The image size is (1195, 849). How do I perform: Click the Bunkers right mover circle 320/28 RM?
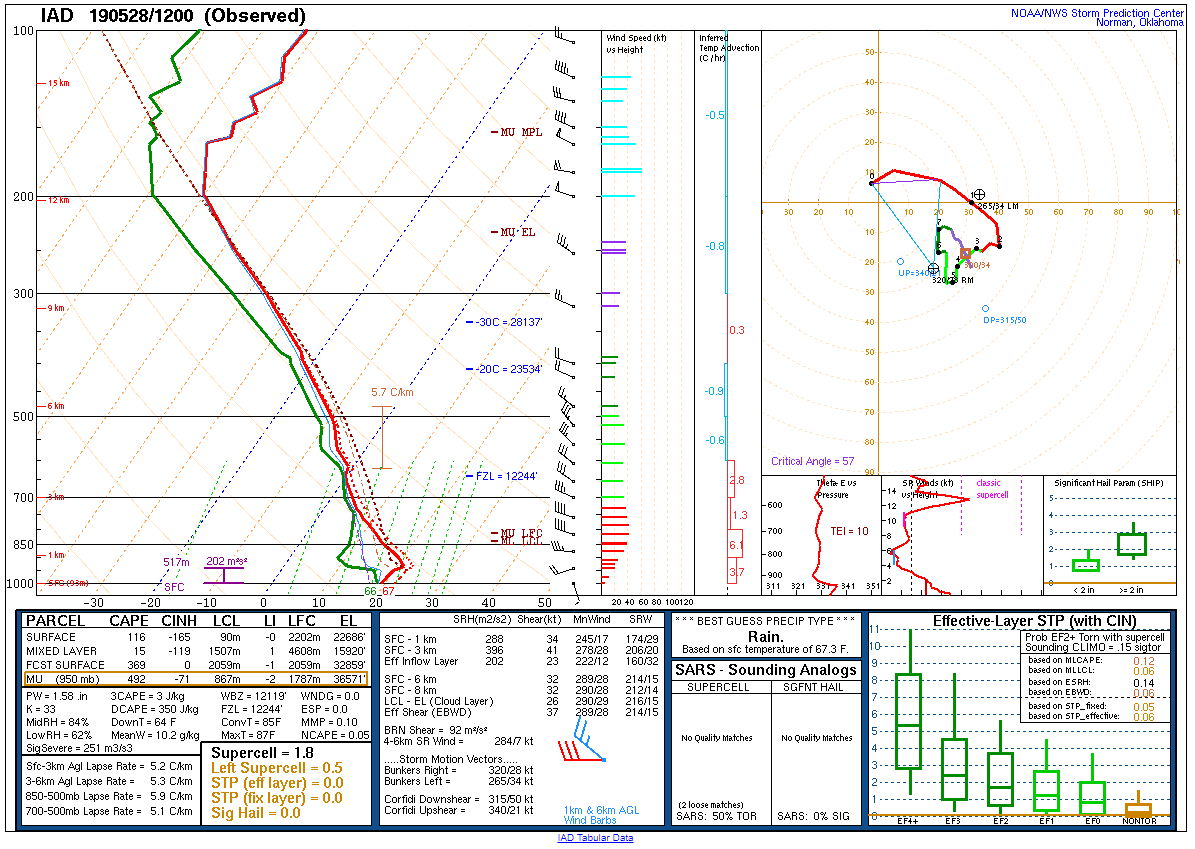click(933, 269)
